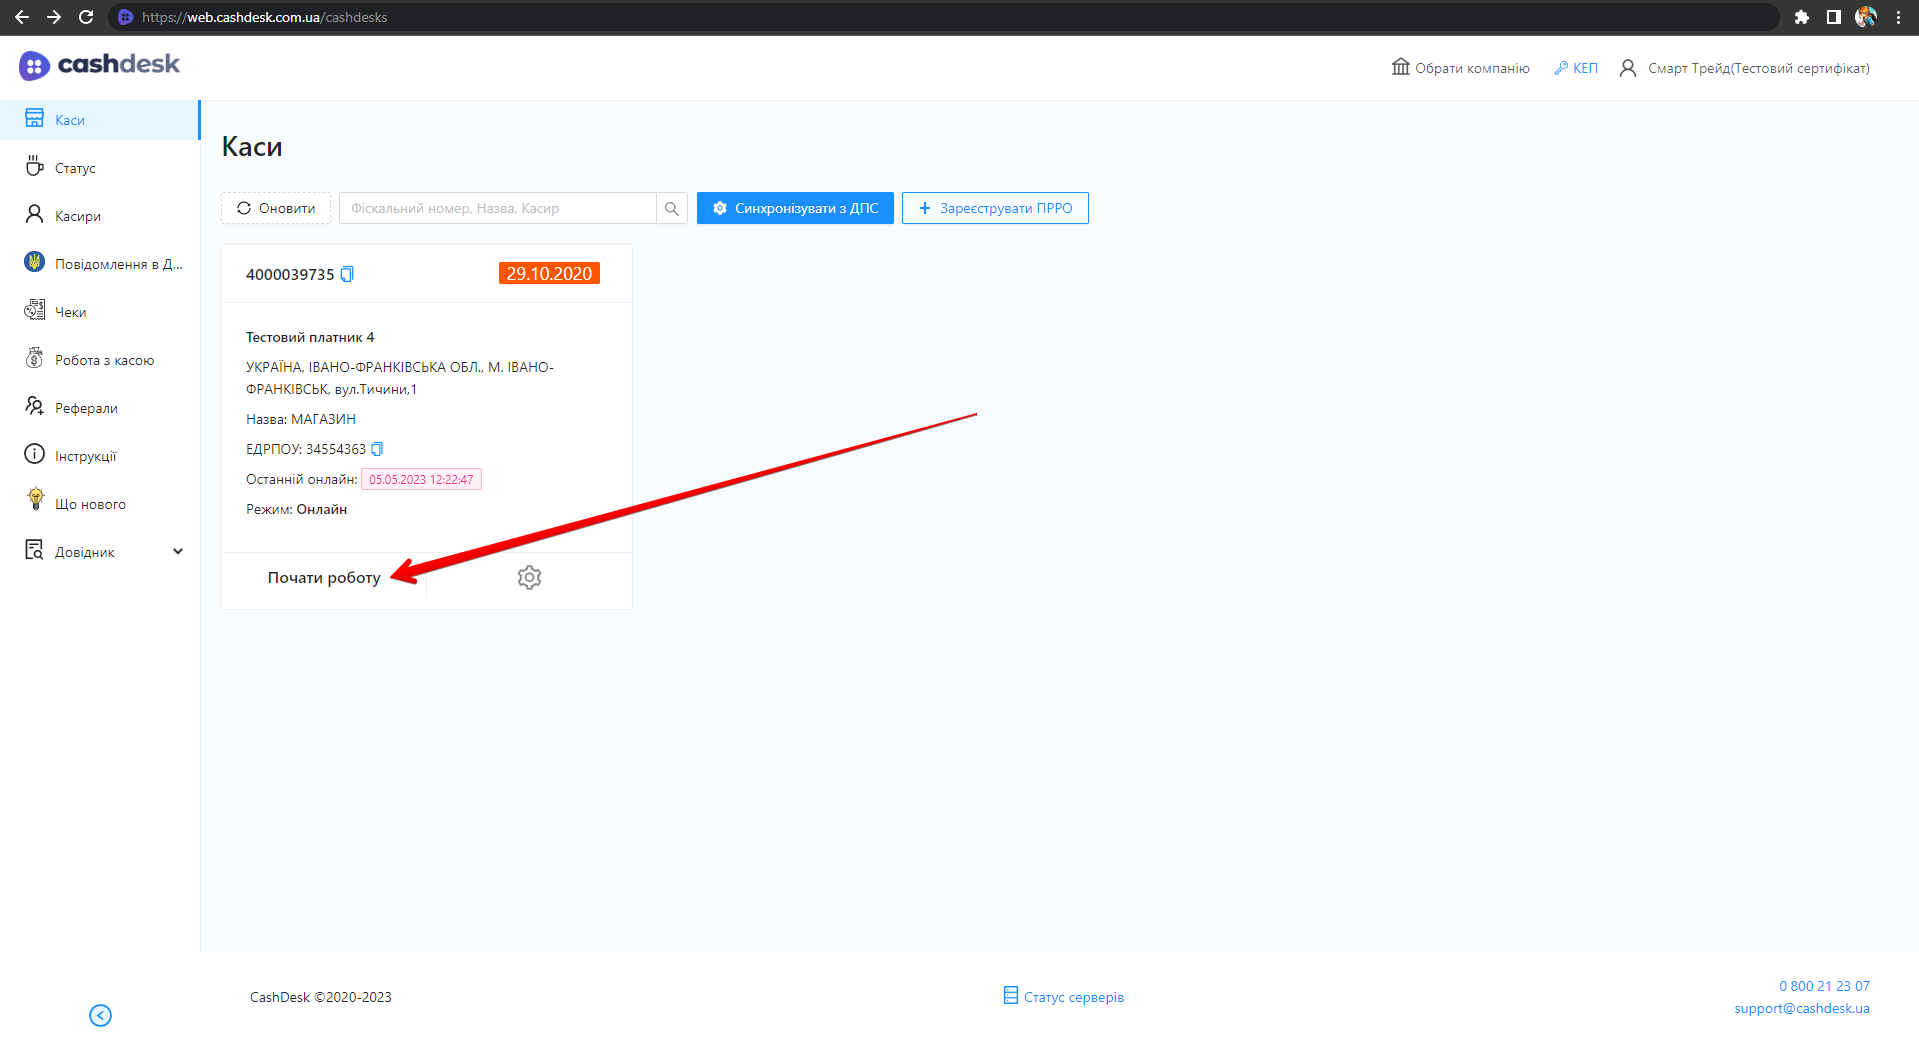Go to Касири section in sidebar
This screenshot has width=1919, height=1040.
click(78, 216)
